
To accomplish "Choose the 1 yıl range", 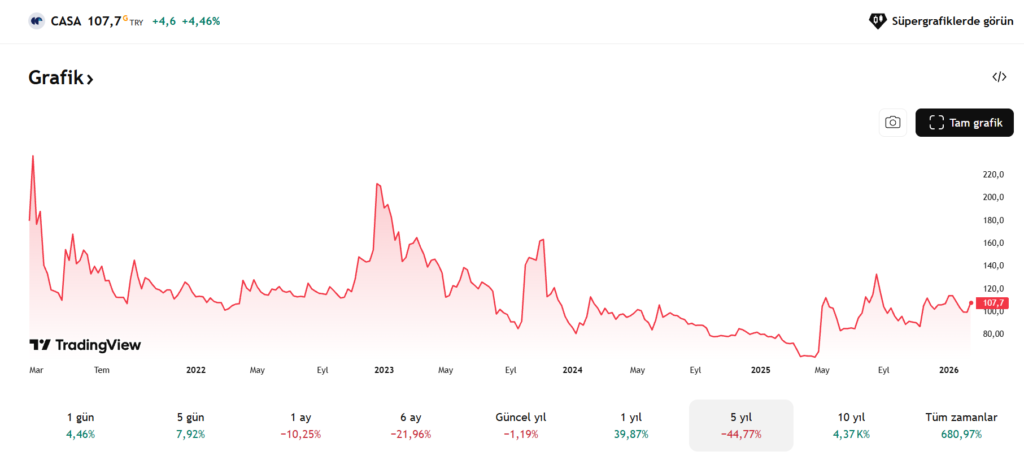I will [631, 425].
